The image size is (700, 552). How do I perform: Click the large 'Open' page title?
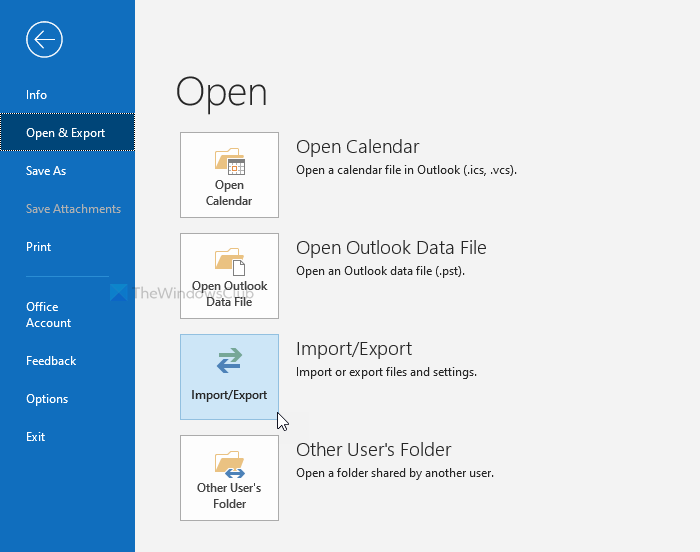click(x=221, y=94)
